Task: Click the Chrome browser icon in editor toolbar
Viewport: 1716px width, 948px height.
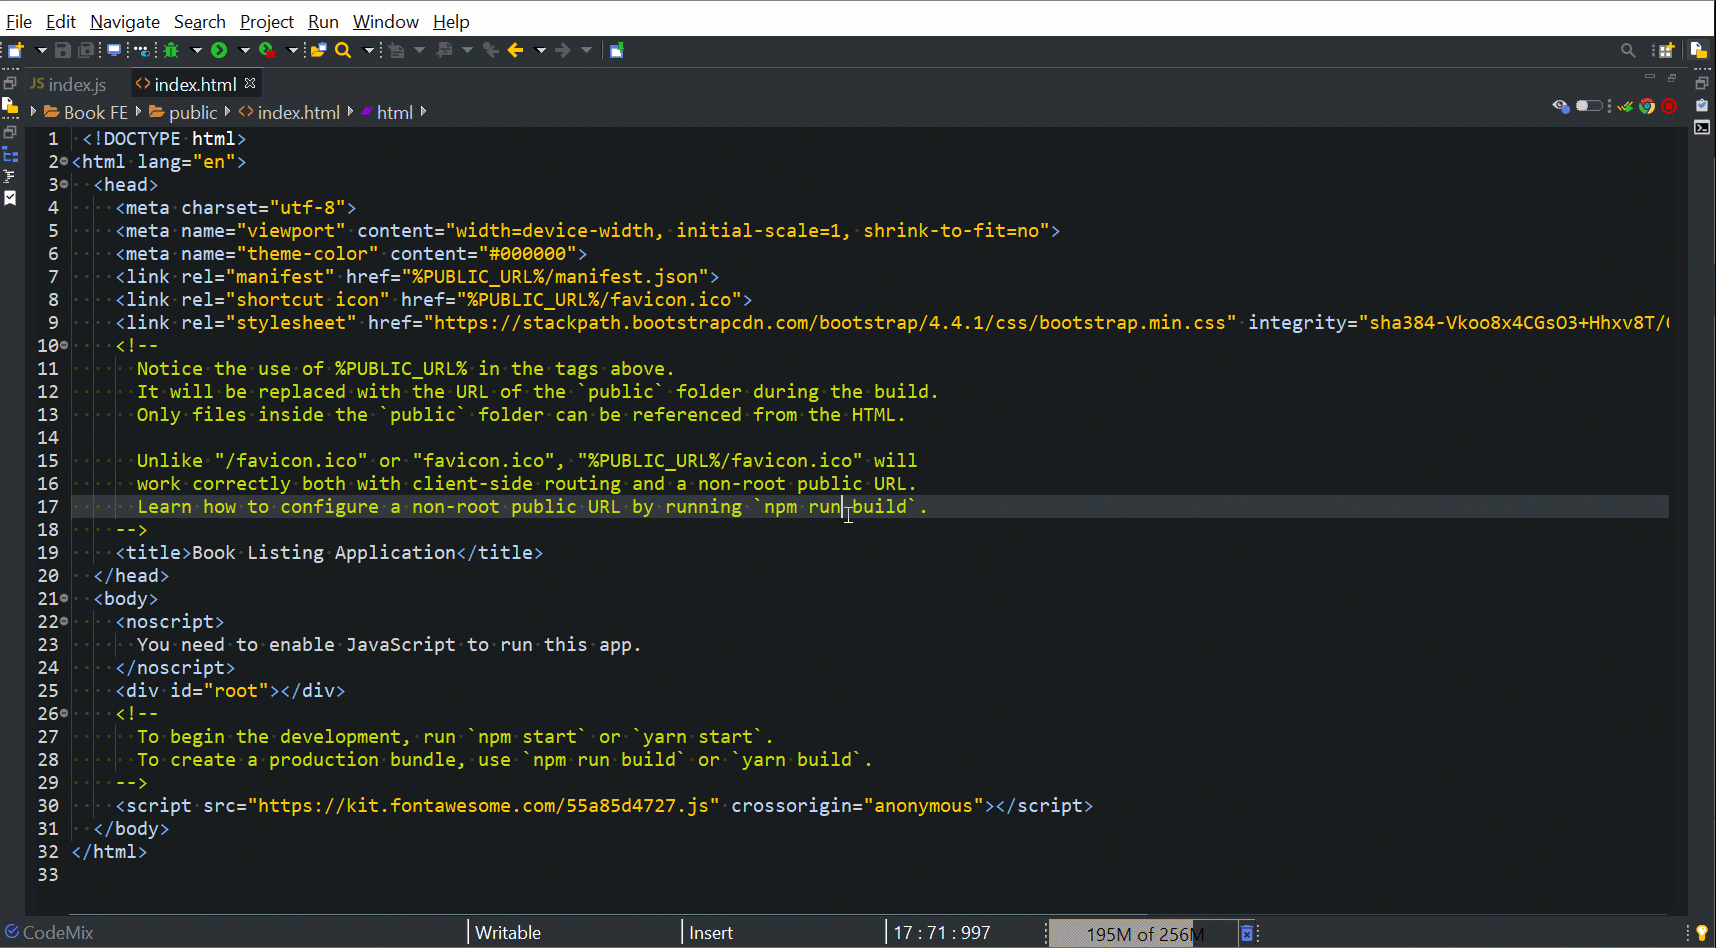Action: [x=1647, y=106]
